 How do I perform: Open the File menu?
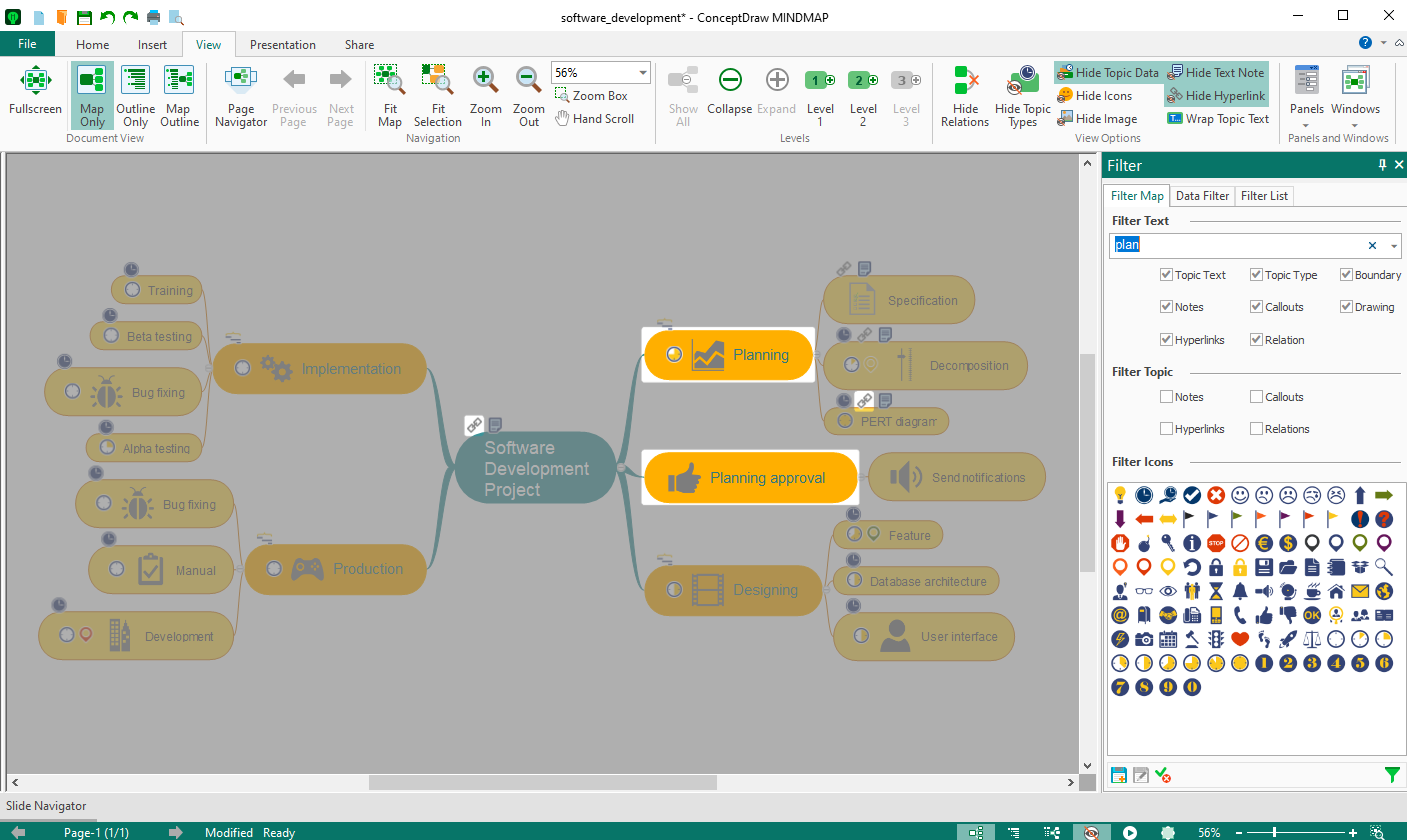[27, 44]
